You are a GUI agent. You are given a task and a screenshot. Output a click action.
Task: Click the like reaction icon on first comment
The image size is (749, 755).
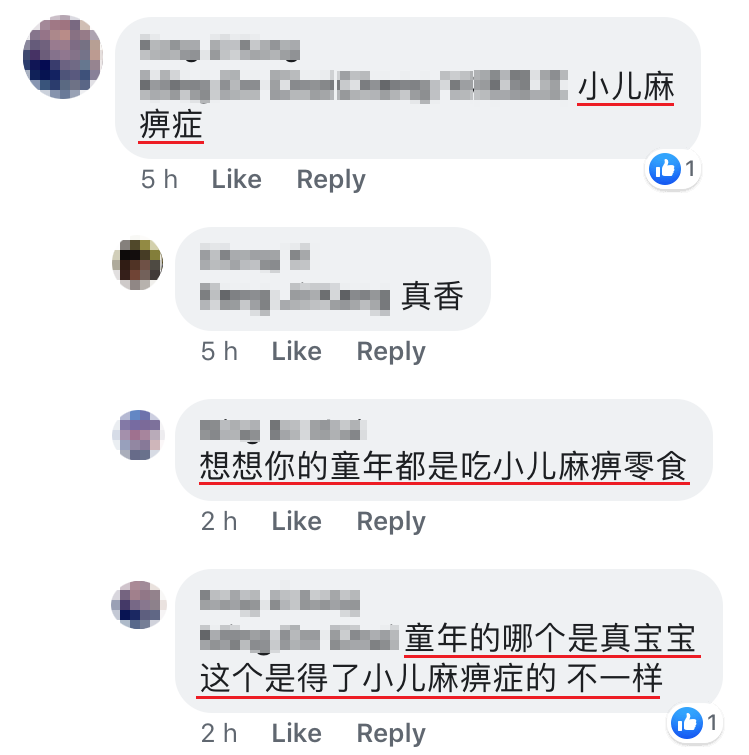click(x=665, y=169)
